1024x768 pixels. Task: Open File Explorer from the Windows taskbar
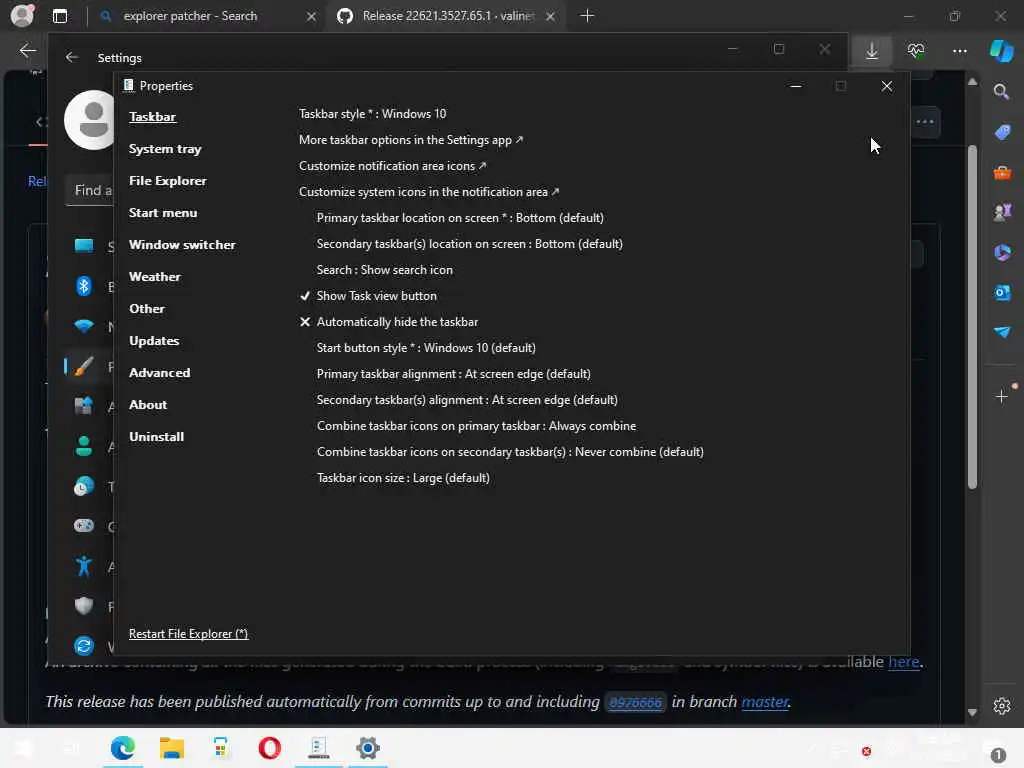pyautogui.click(x=172, y=748)
